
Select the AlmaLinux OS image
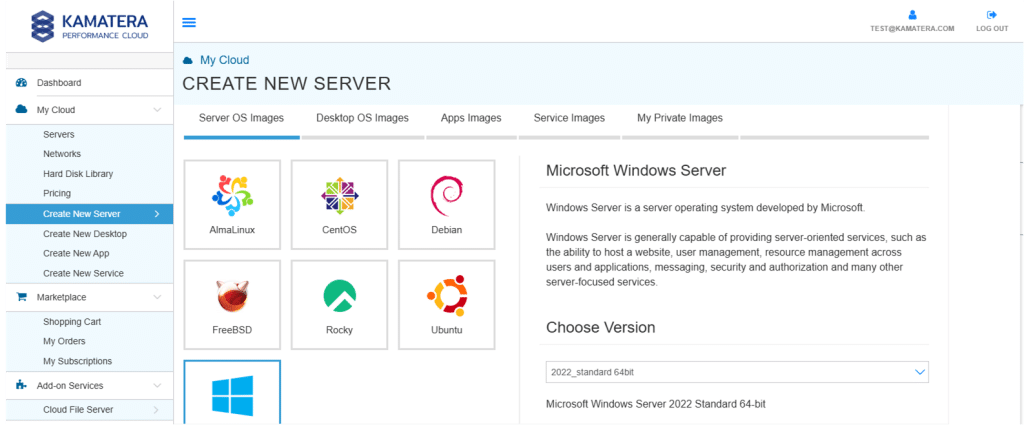(x=232, y=205)
